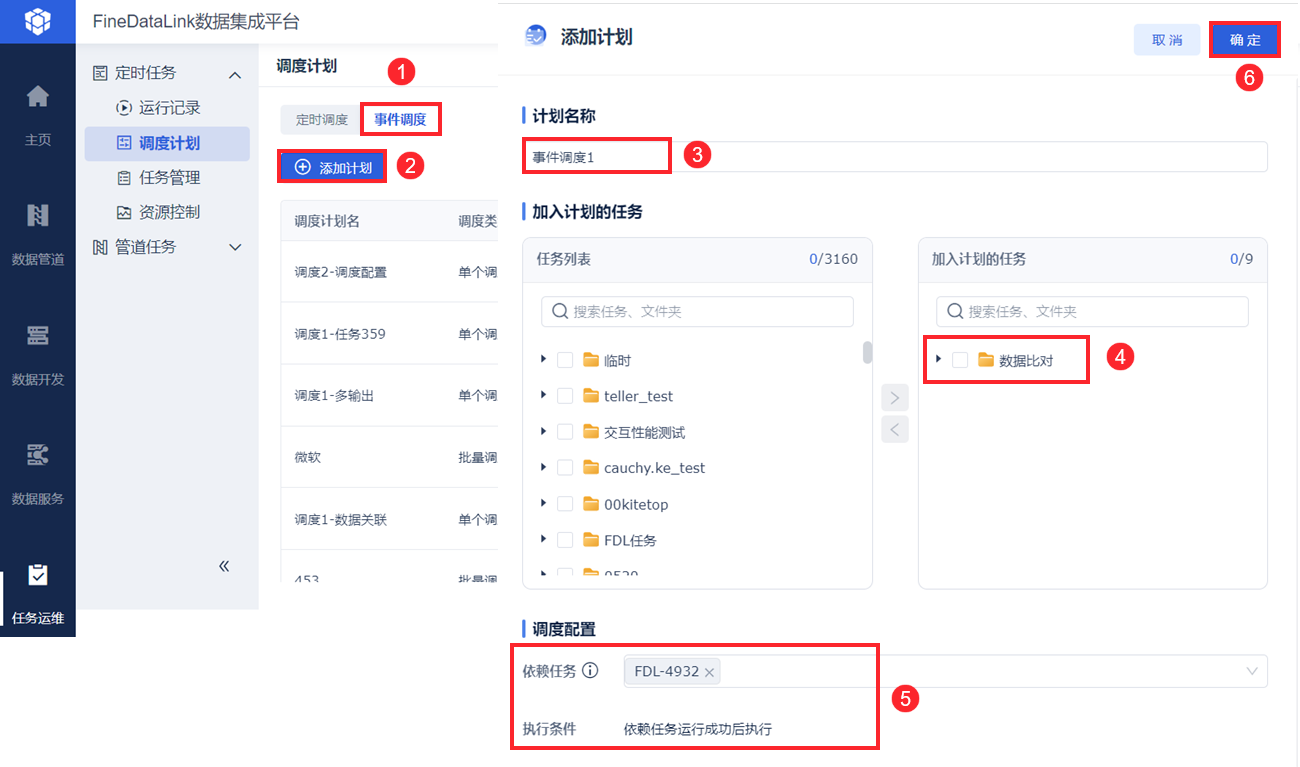Expand the 临时 folder
Image resolution: width=1300 pixels, height=767 pixels.
[543, 359]
